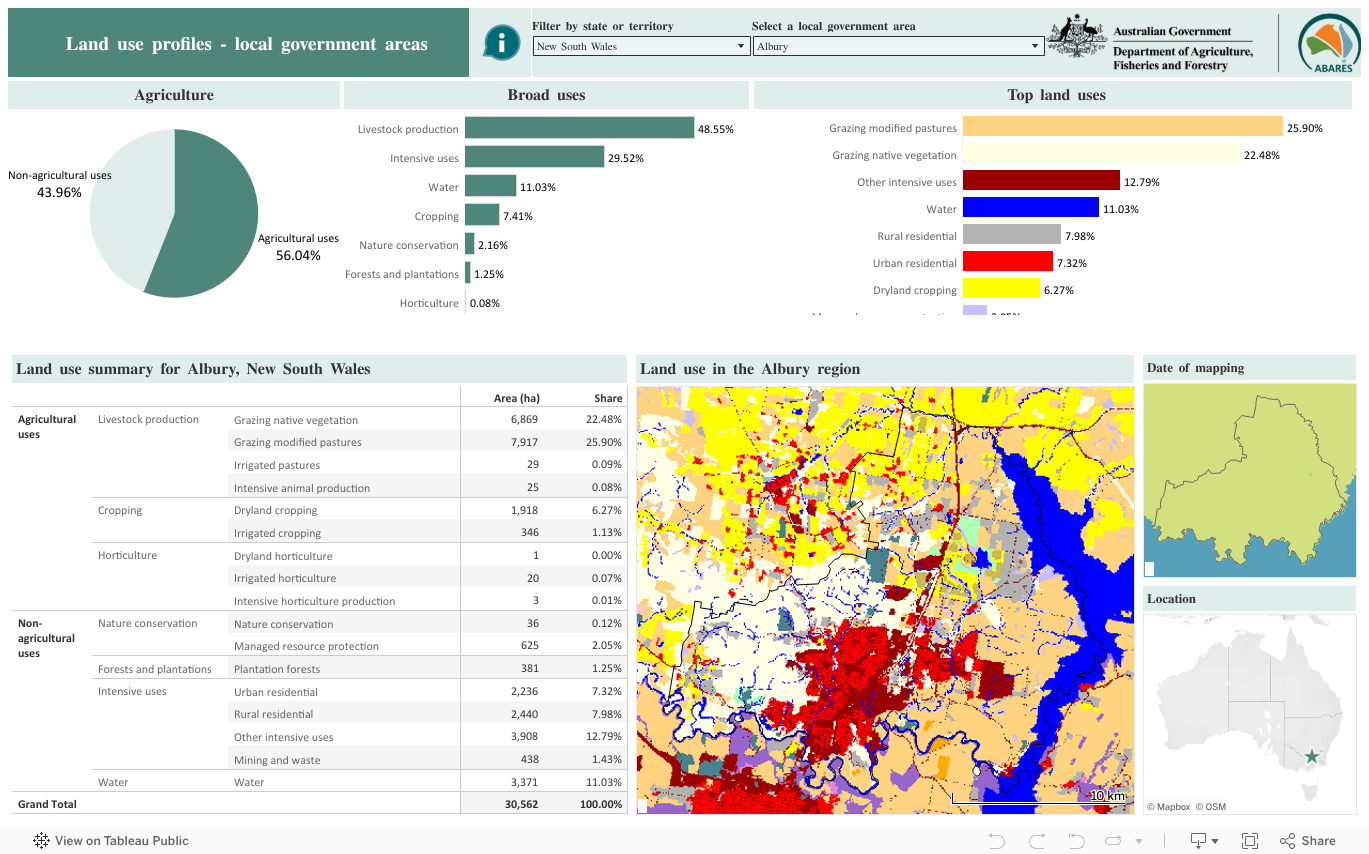This screenshot has height=854, width=1369.
Task: Enter full screen mode
Action: point(1250,841)
